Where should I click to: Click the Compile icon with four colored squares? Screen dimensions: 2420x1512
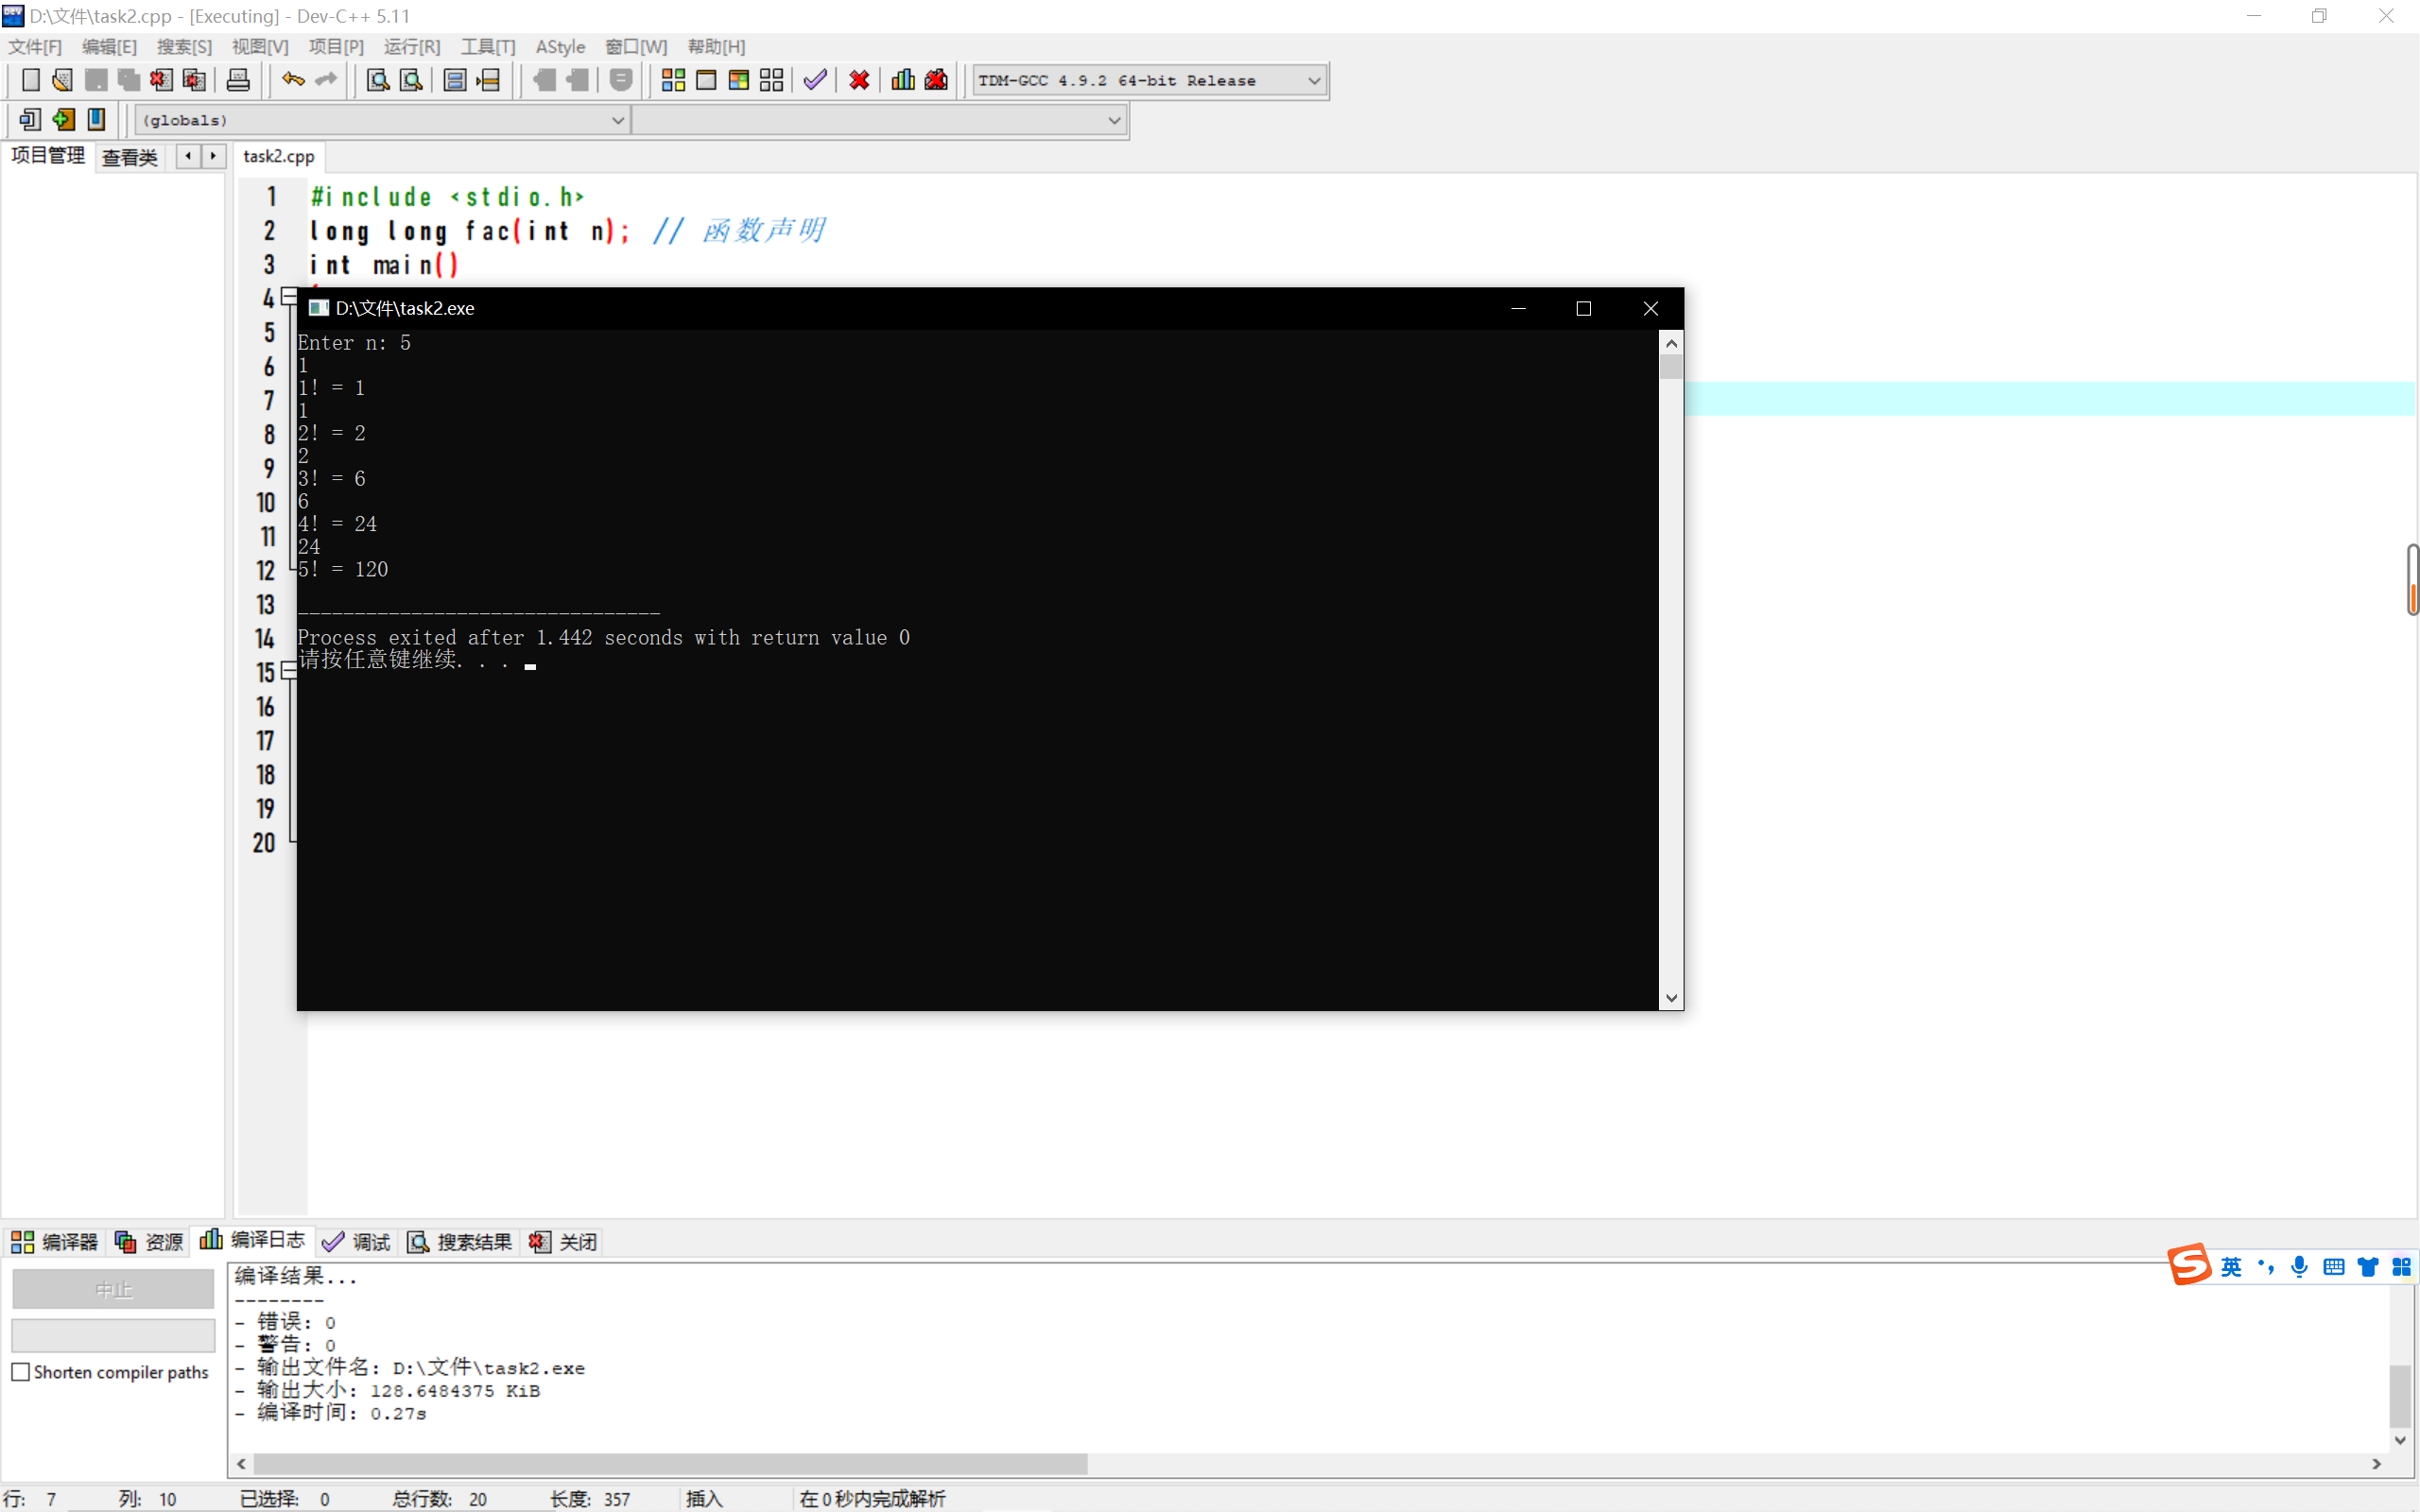coord(673,80)
